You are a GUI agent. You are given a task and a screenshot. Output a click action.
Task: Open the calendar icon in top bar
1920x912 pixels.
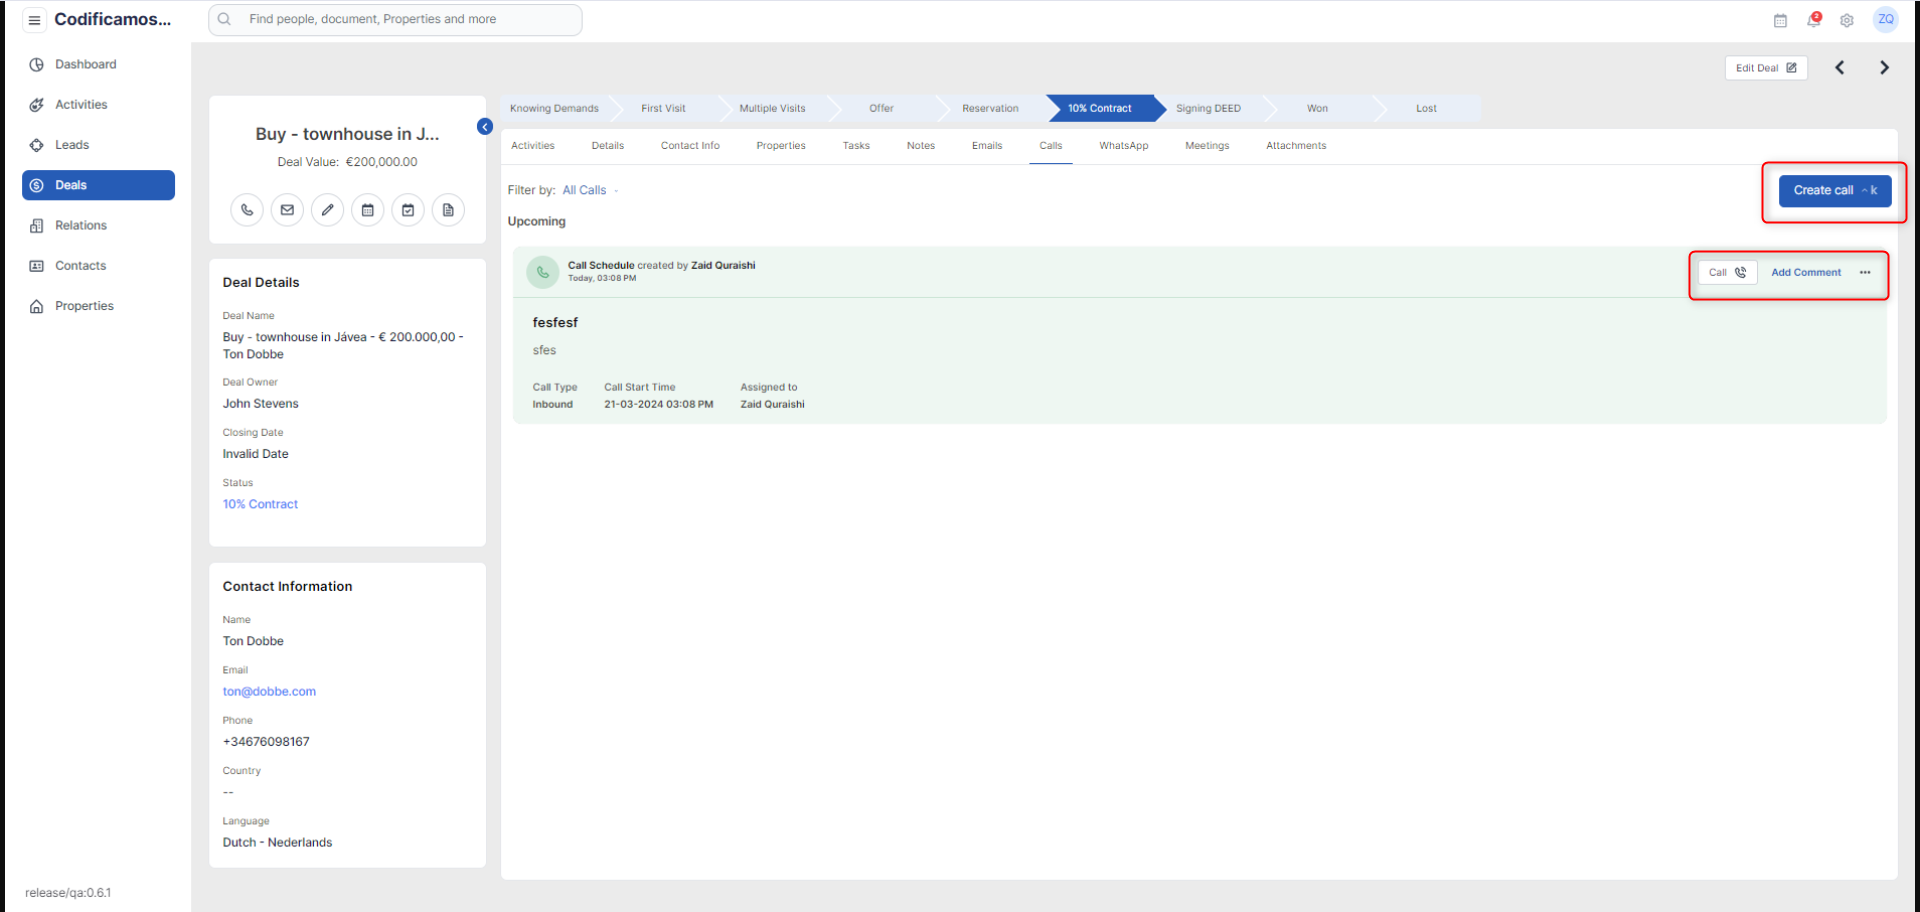click(x=1780, y=20)
